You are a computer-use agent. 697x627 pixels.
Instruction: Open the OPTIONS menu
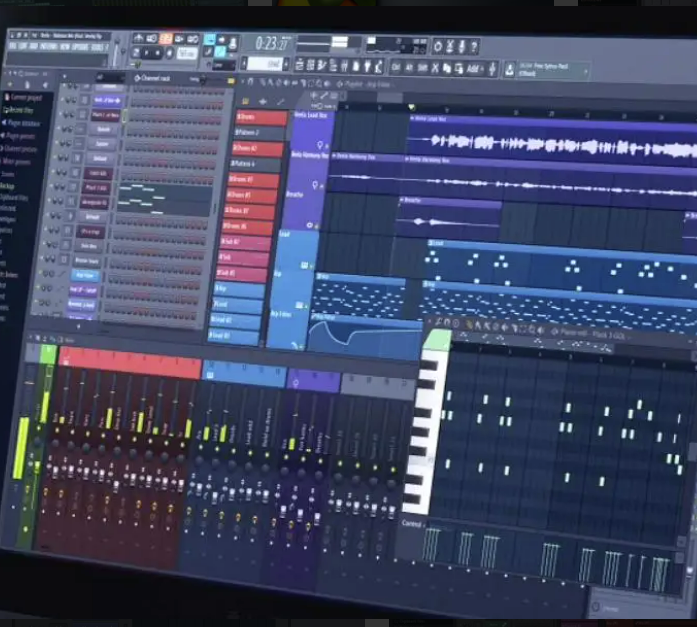[80, 47]
